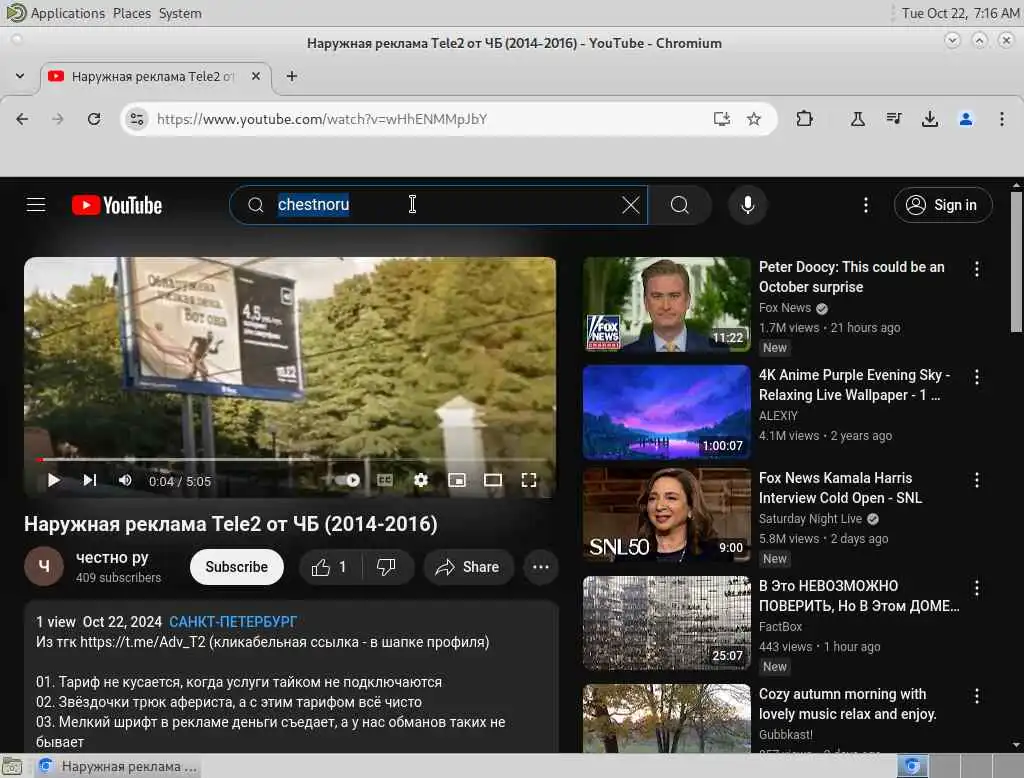Image resolution: width=1024 pixels, height=778 pixels.
Task: Open 4K Anime Purple Evening Sky title
Action: pyautogui.click(x=854, y=385)
